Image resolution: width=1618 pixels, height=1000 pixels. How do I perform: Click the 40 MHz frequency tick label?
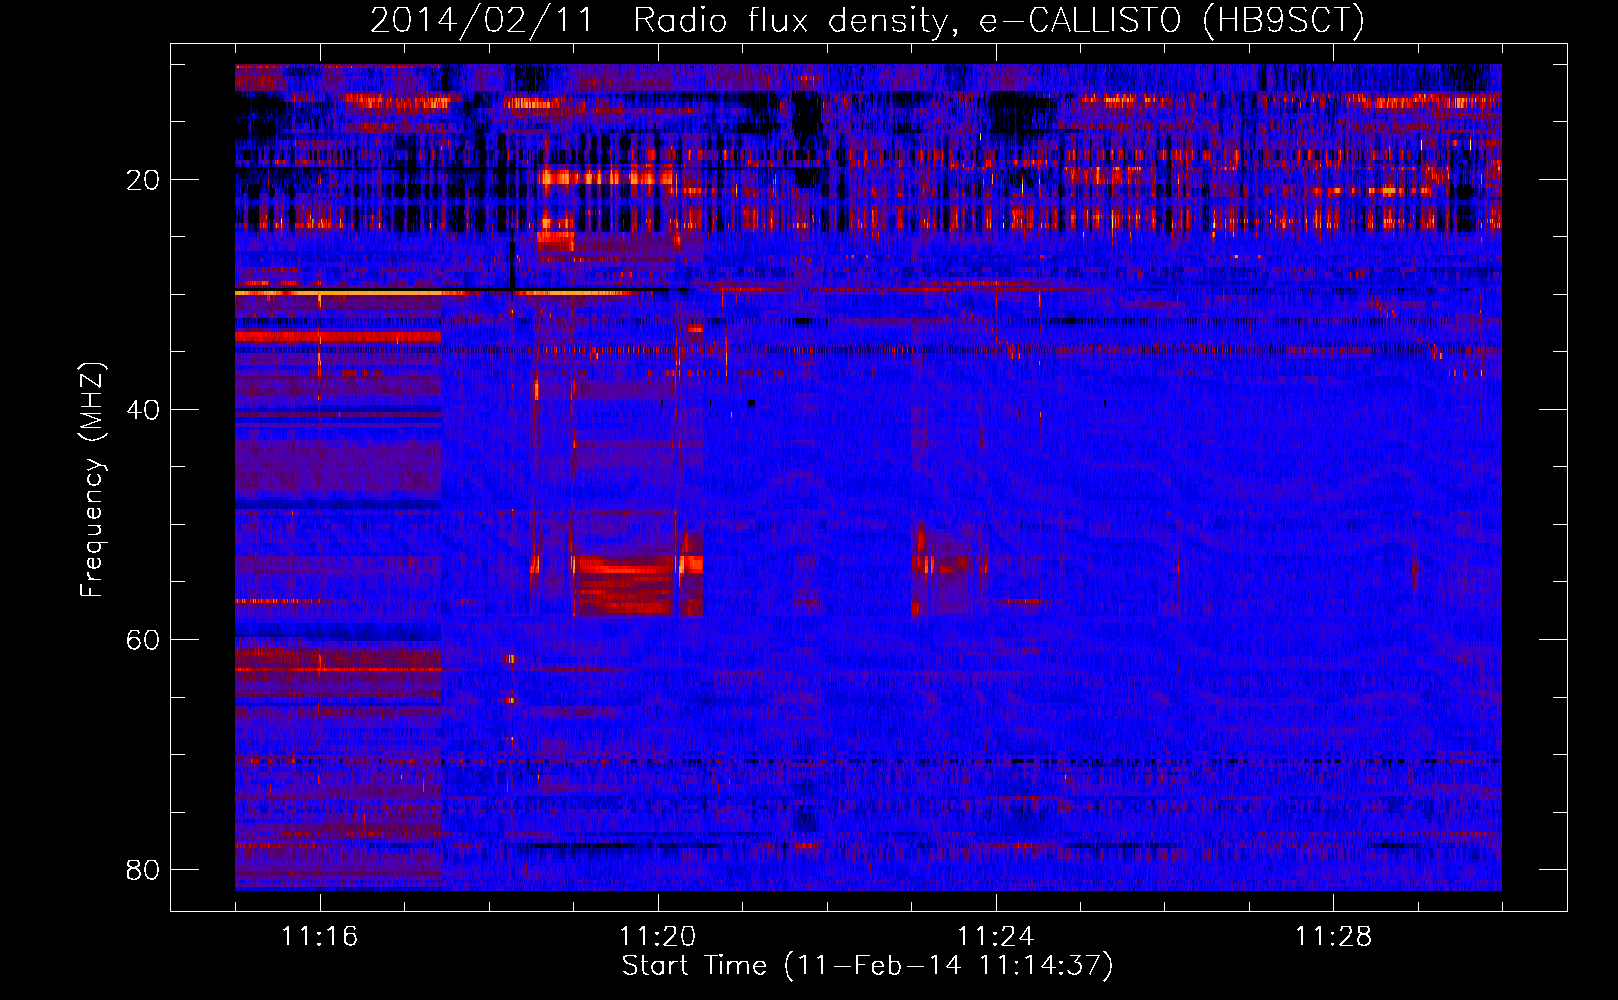[x=143, y=410]
